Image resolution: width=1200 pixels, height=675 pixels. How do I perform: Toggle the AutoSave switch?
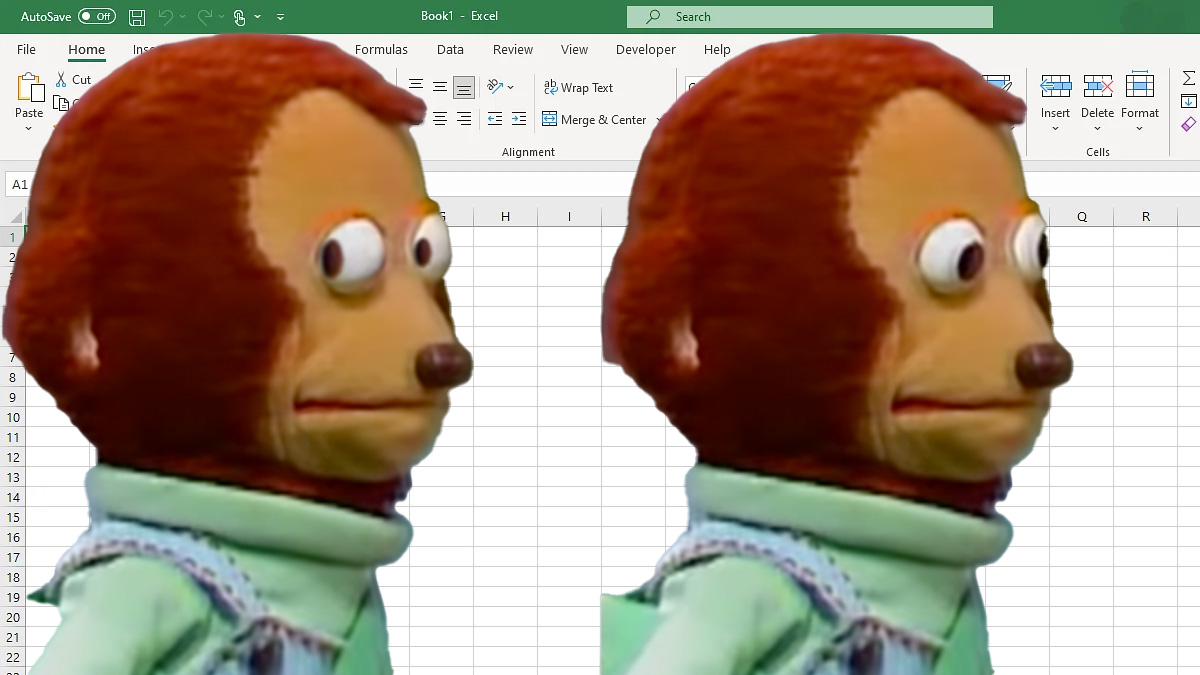pos(97,17)
